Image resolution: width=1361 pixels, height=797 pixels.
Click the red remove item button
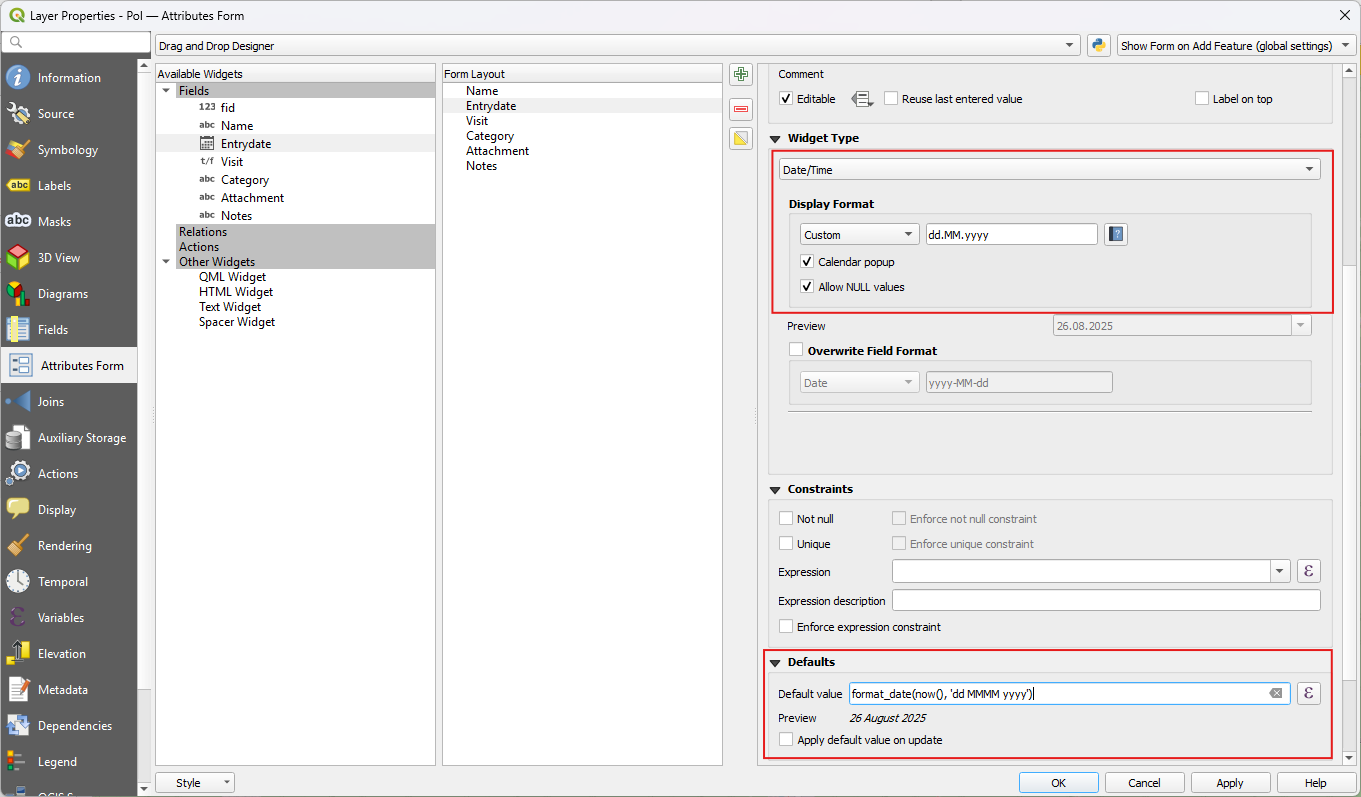pyautogui.click(x=741, y=108)
